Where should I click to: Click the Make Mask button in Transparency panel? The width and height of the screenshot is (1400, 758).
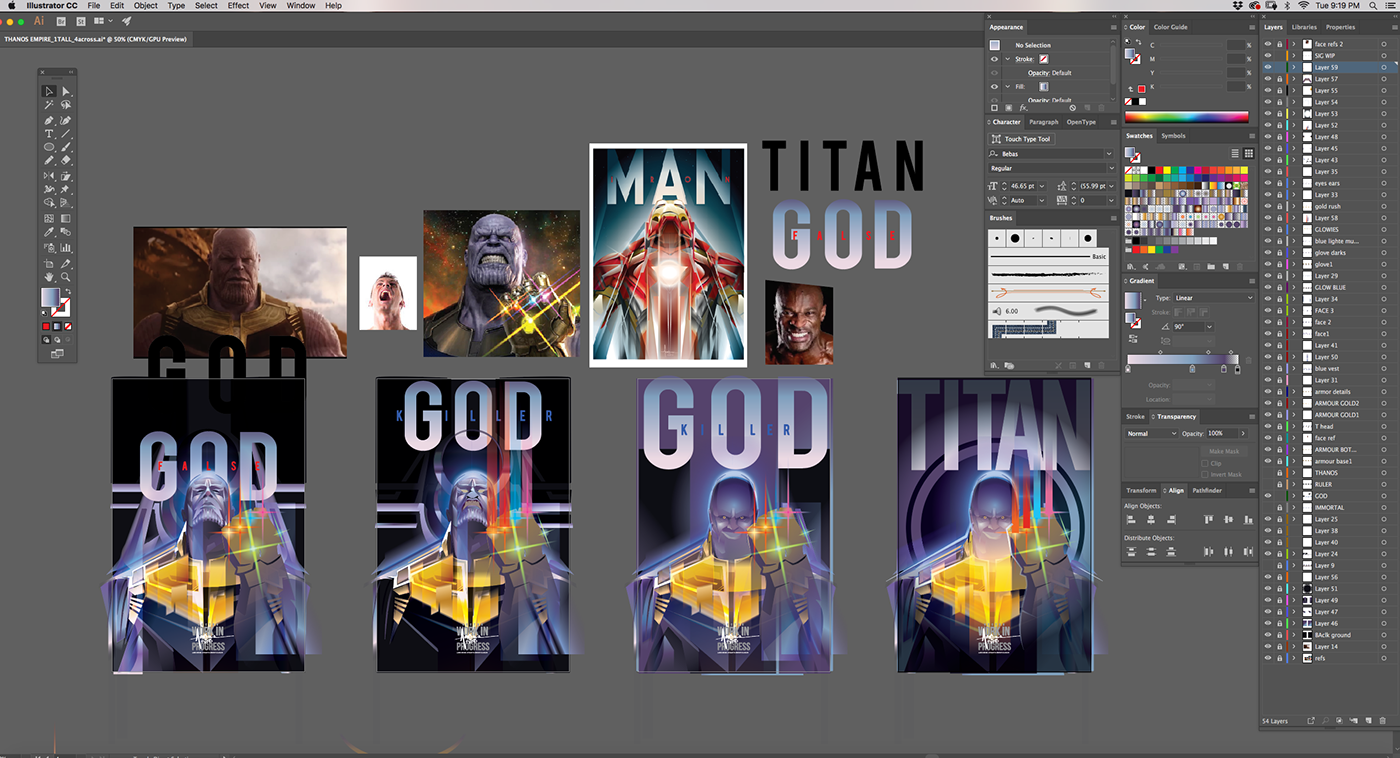1225,451
